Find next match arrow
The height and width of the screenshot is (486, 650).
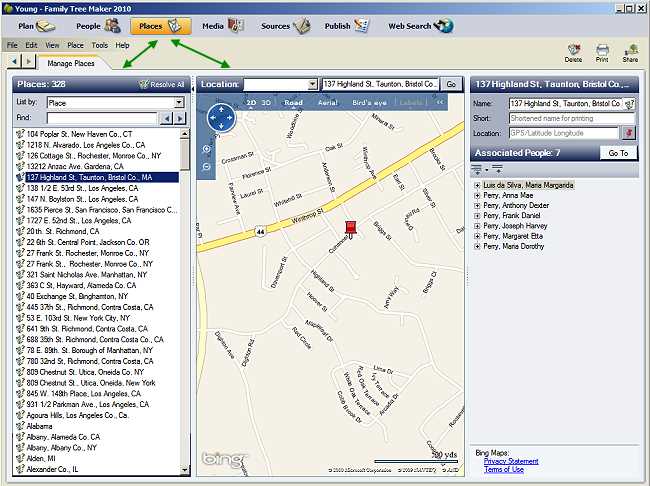[179, 119]
